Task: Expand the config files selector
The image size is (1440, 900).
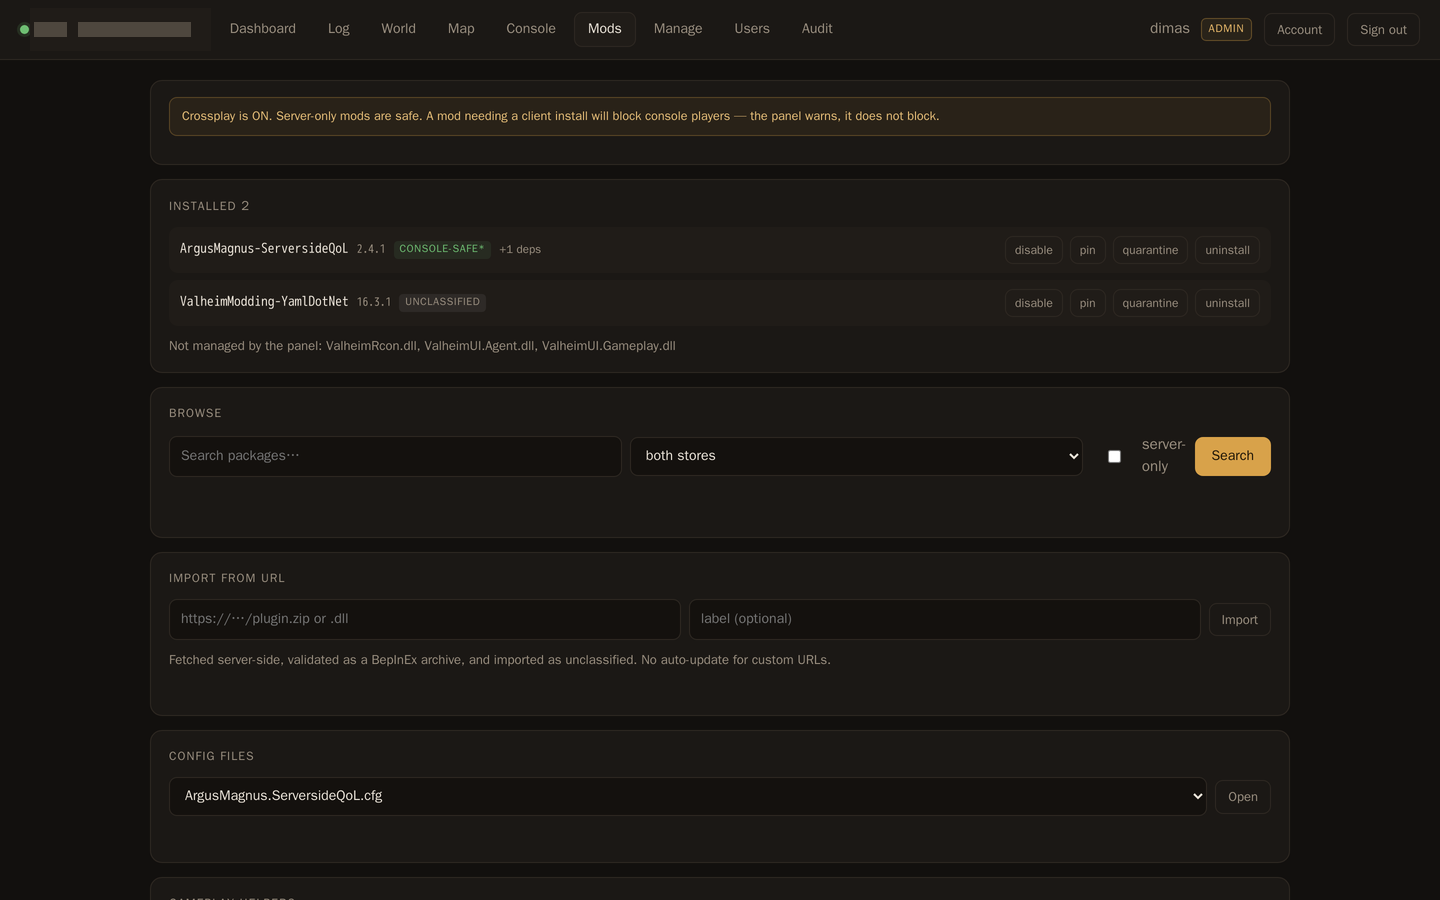Action: pos(687,796)
